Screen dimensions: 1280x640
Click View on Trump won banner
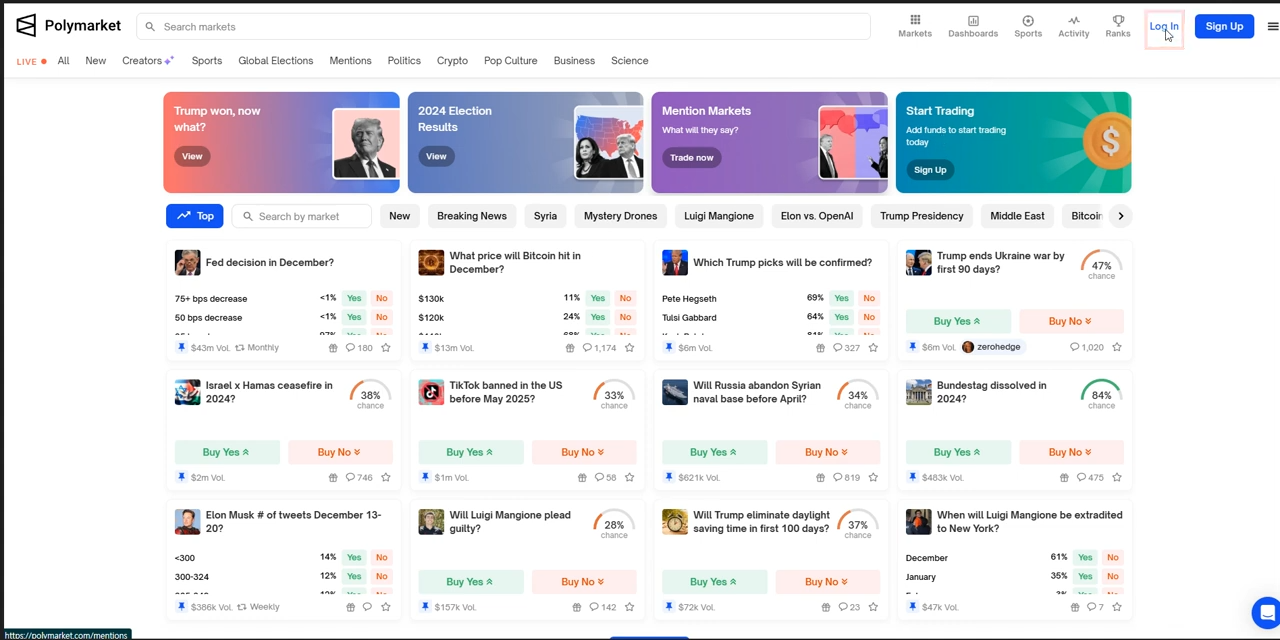[x=192, y=156]
